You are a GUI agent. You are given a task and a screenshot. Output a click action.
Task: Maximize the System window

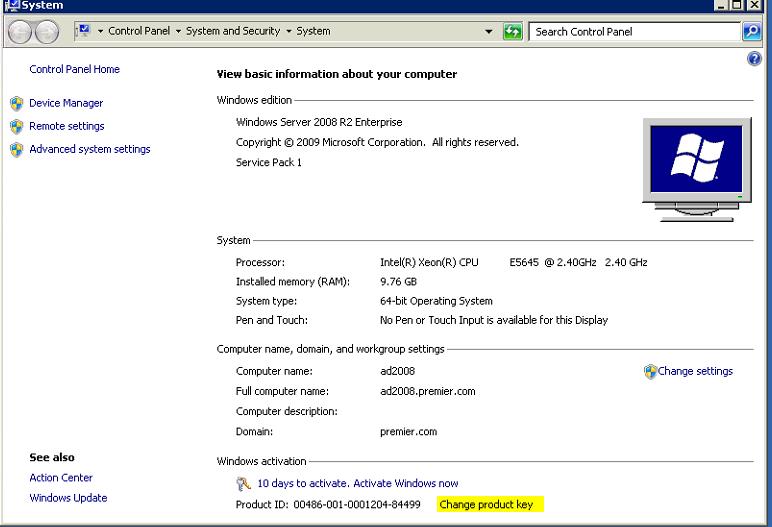737,5
